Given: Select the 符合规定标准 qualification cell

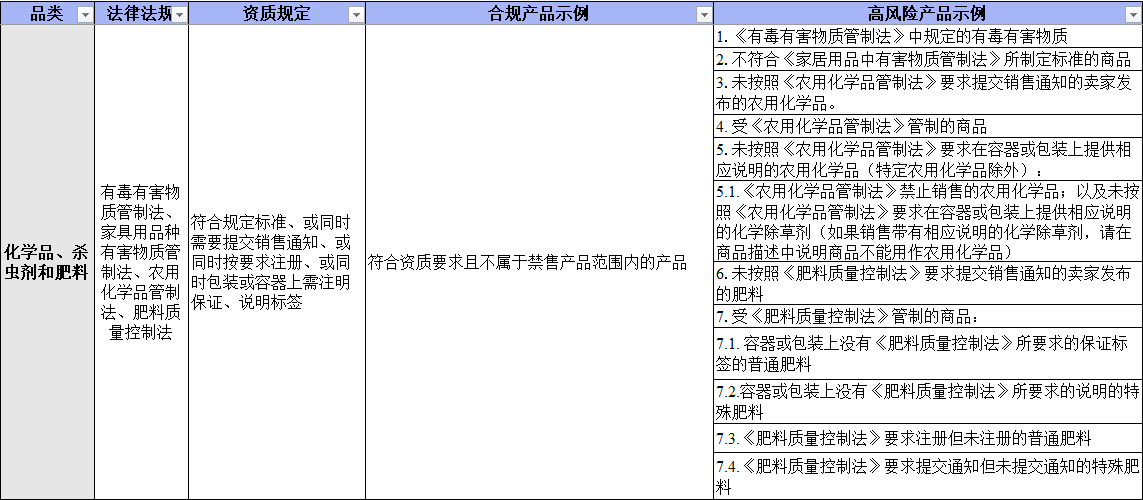Looking at the screenshot, I should click(x=277, y=262).
